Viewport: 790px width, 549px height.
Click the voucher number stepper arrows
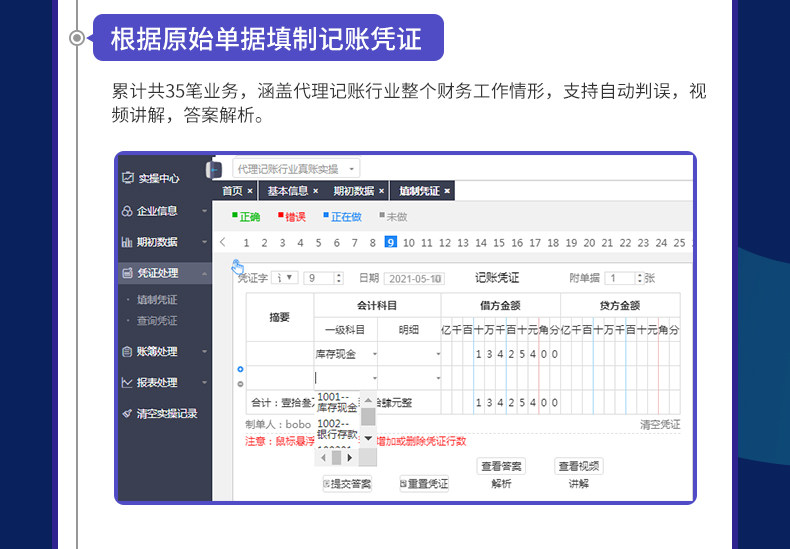[x=339, y=278]
